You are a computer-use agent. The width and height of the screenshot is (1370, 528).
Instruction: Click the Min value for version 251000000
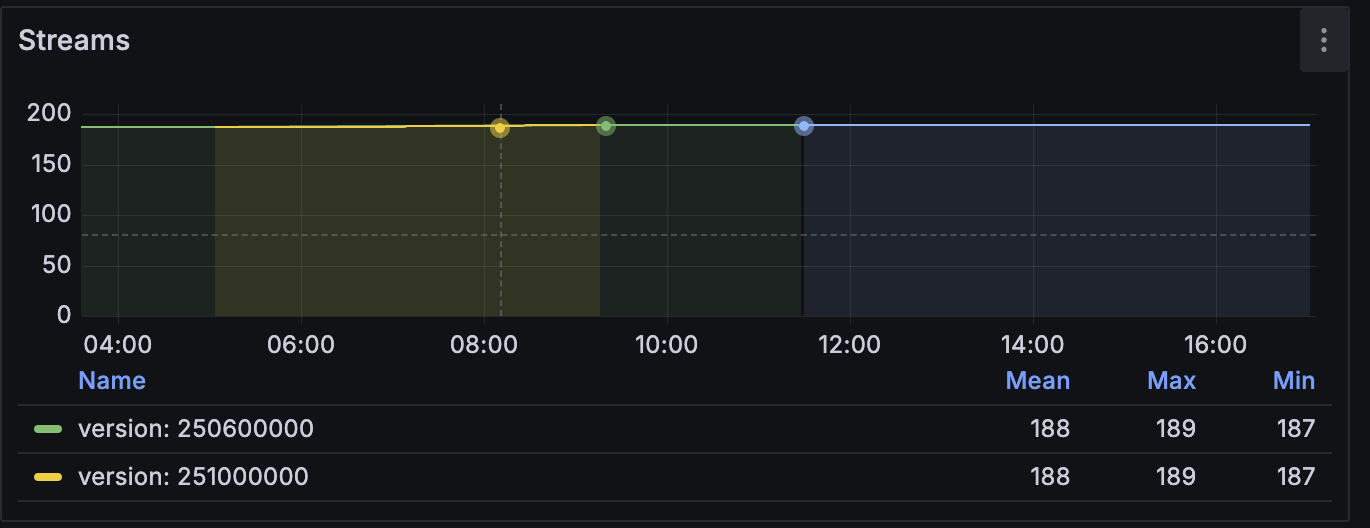click(x=1295, y=477)
